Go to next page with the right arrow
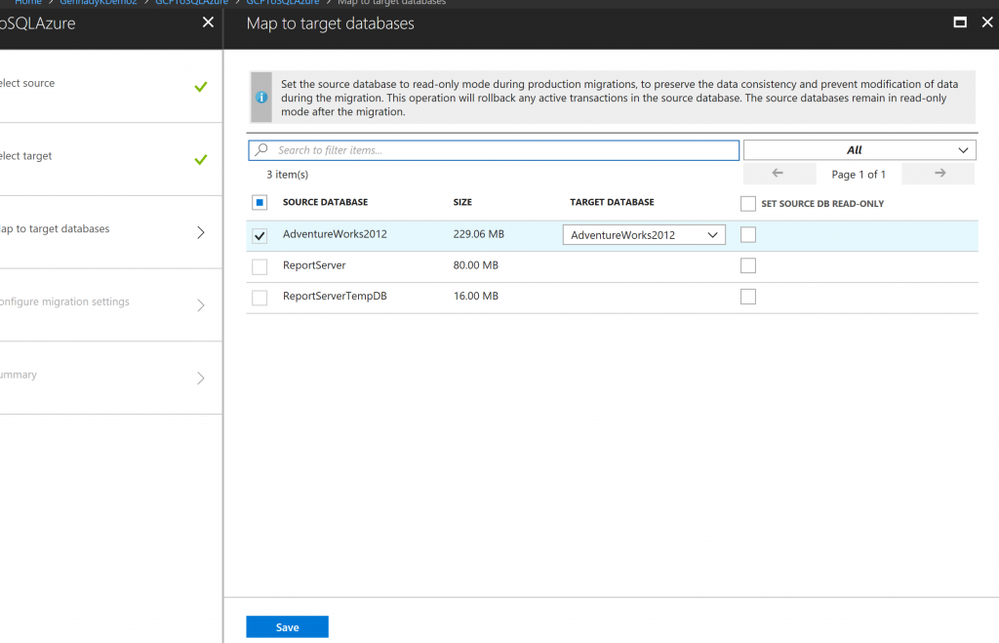The height and width of the screenshot is (643, 999). click(x=939, y=173)
